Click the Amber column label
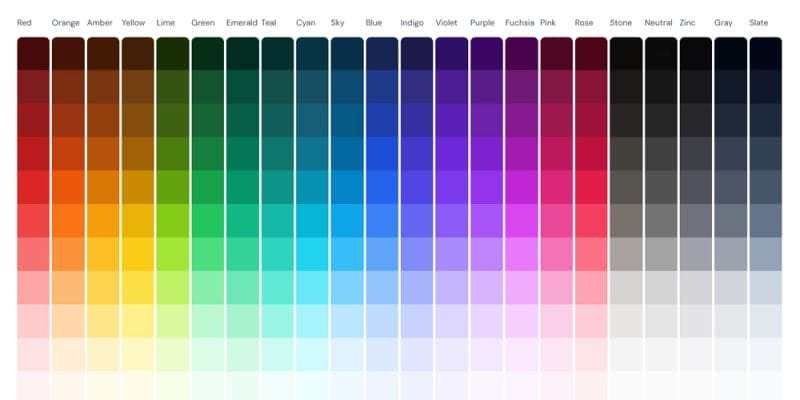This screenshot has height=400, width=800. click(x=99, y=22)
